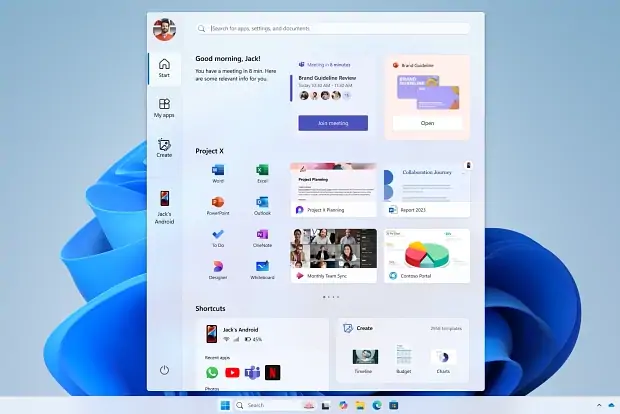Viewport: 620px width, 414px height.
Task: Open WhatsApp from recent apps
Action: coord(212,373)
